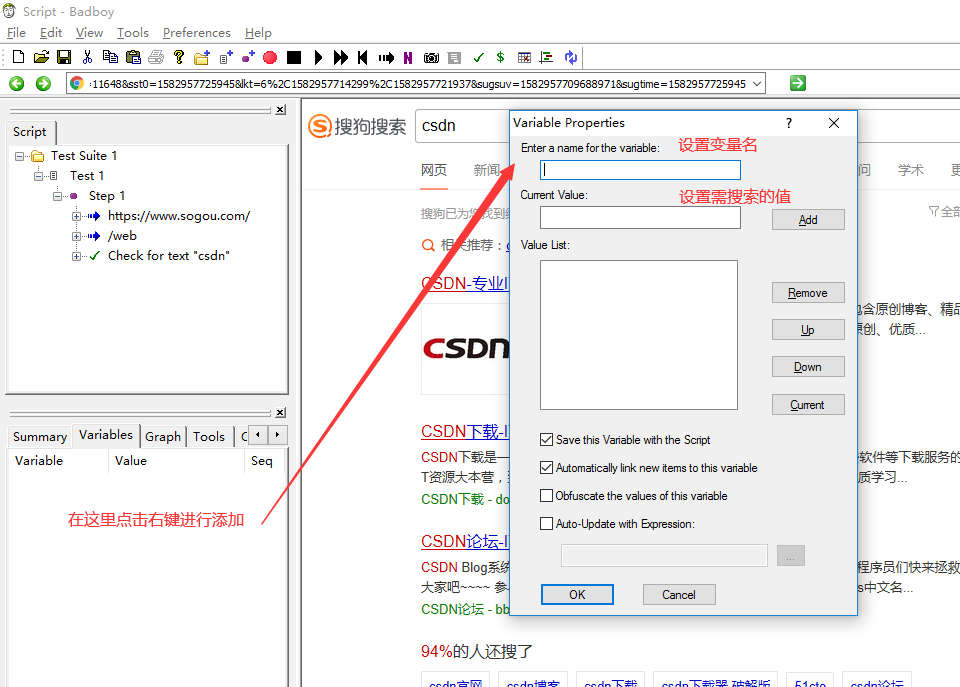
Task: Click the Remove button
Action: tap(808, 293)
